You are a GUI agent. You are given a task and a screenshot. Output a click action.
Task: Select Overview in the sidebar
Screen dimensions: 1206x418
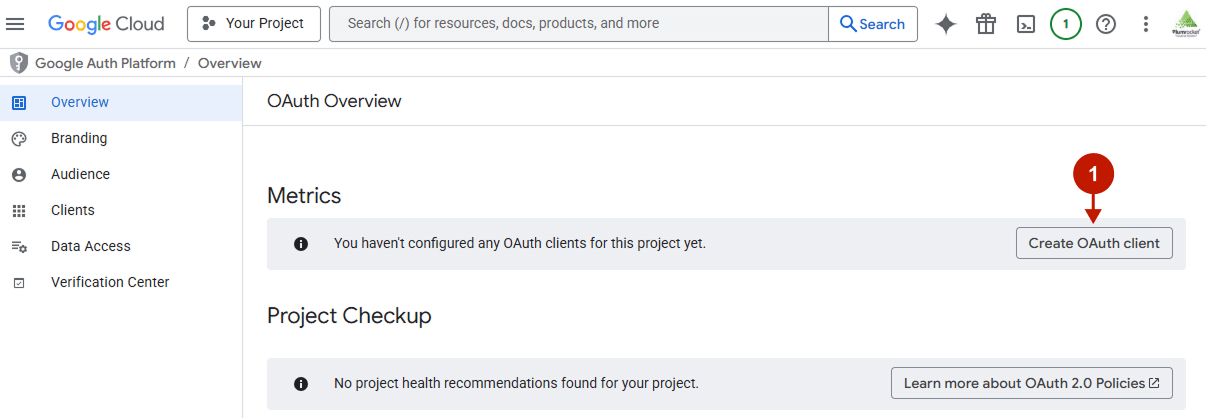(x=80, y=102)
